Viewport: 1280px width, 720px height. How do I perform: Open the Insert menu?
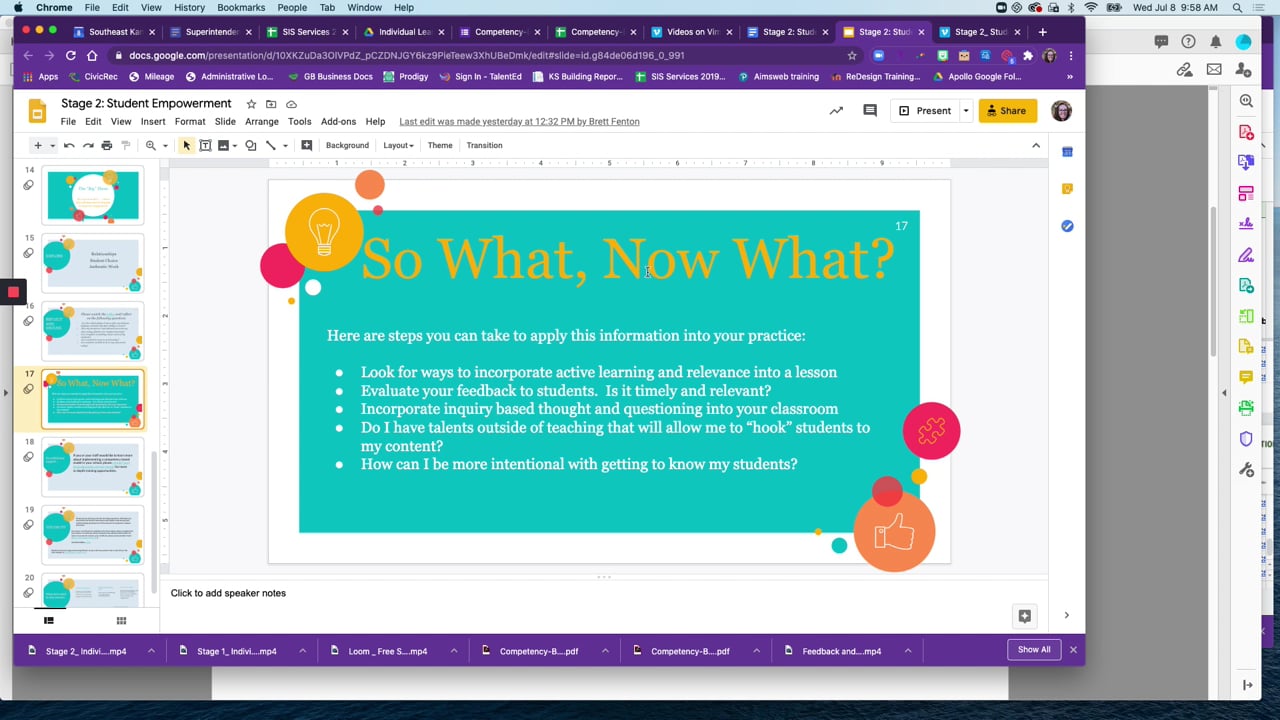pos(153,122)
